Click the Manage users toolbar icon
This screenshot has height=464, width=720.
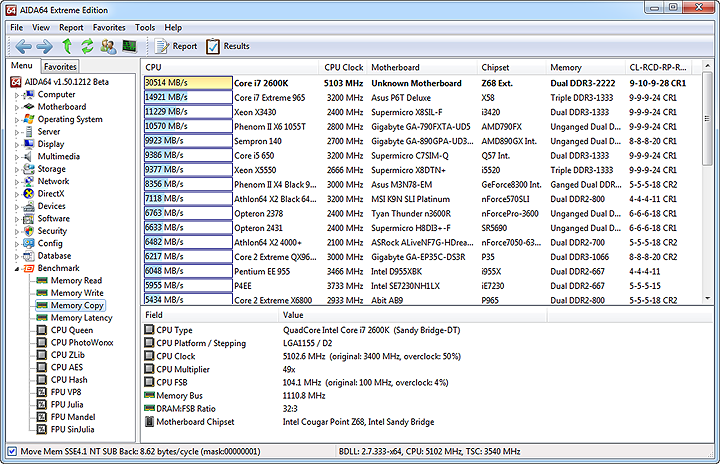[x=108, y=46]
